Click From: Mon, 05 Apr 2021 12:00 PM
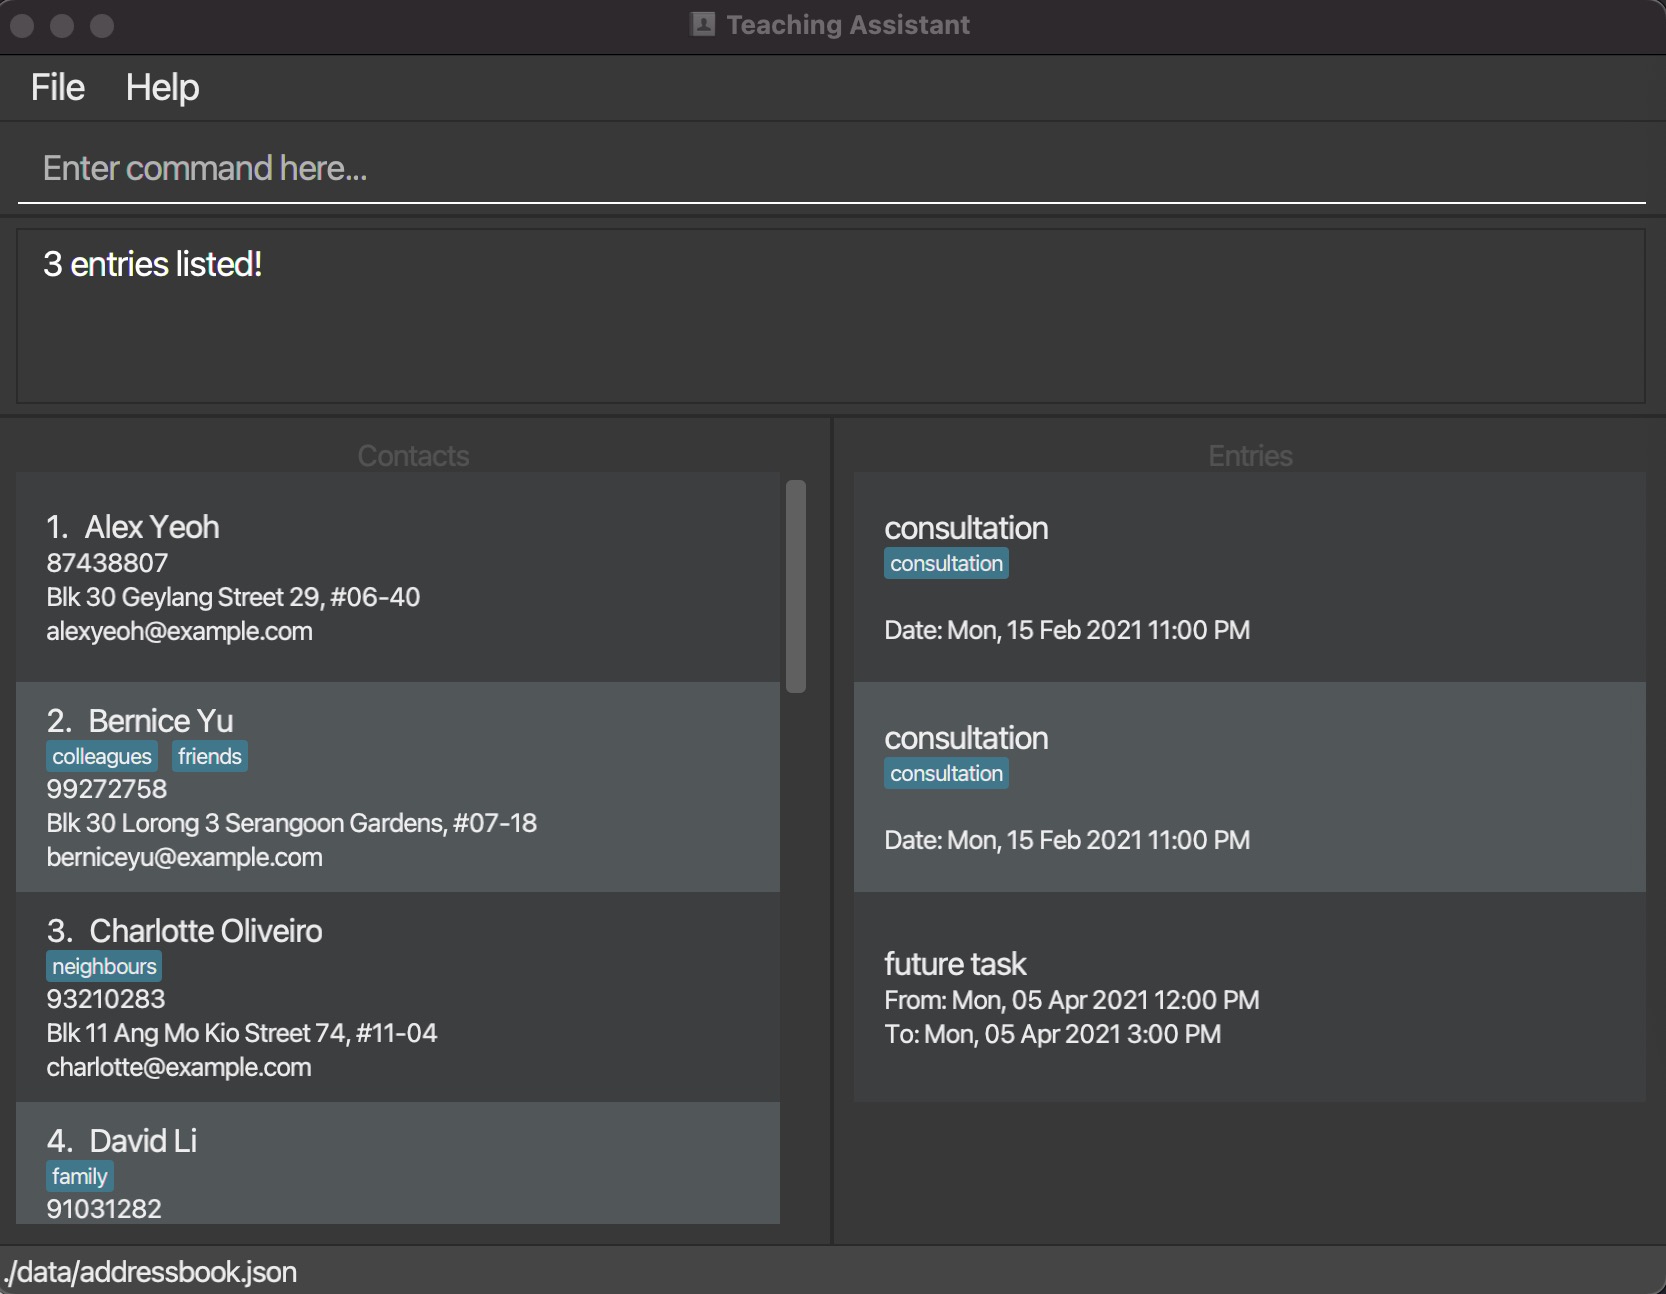Viewport: 1666px width, 1294px height. coord(1072,1000)
